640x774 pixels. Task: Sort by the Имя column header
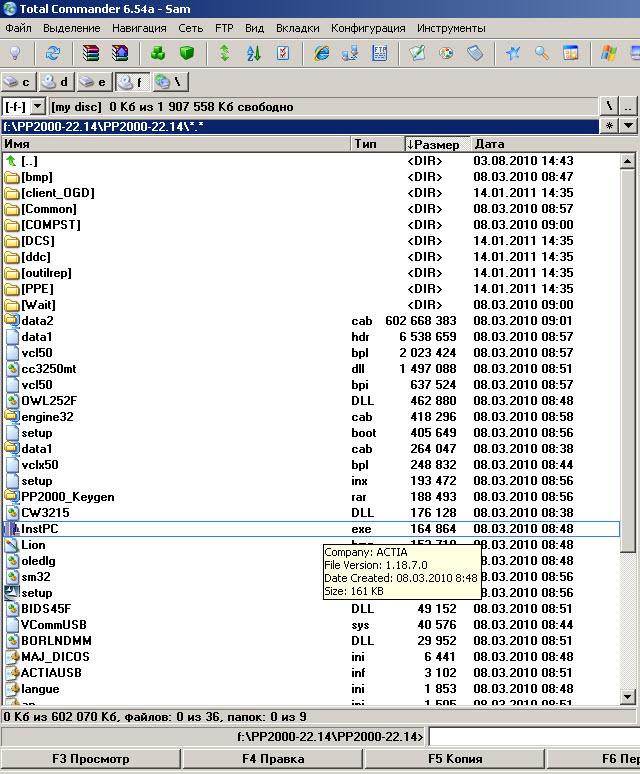175,144
